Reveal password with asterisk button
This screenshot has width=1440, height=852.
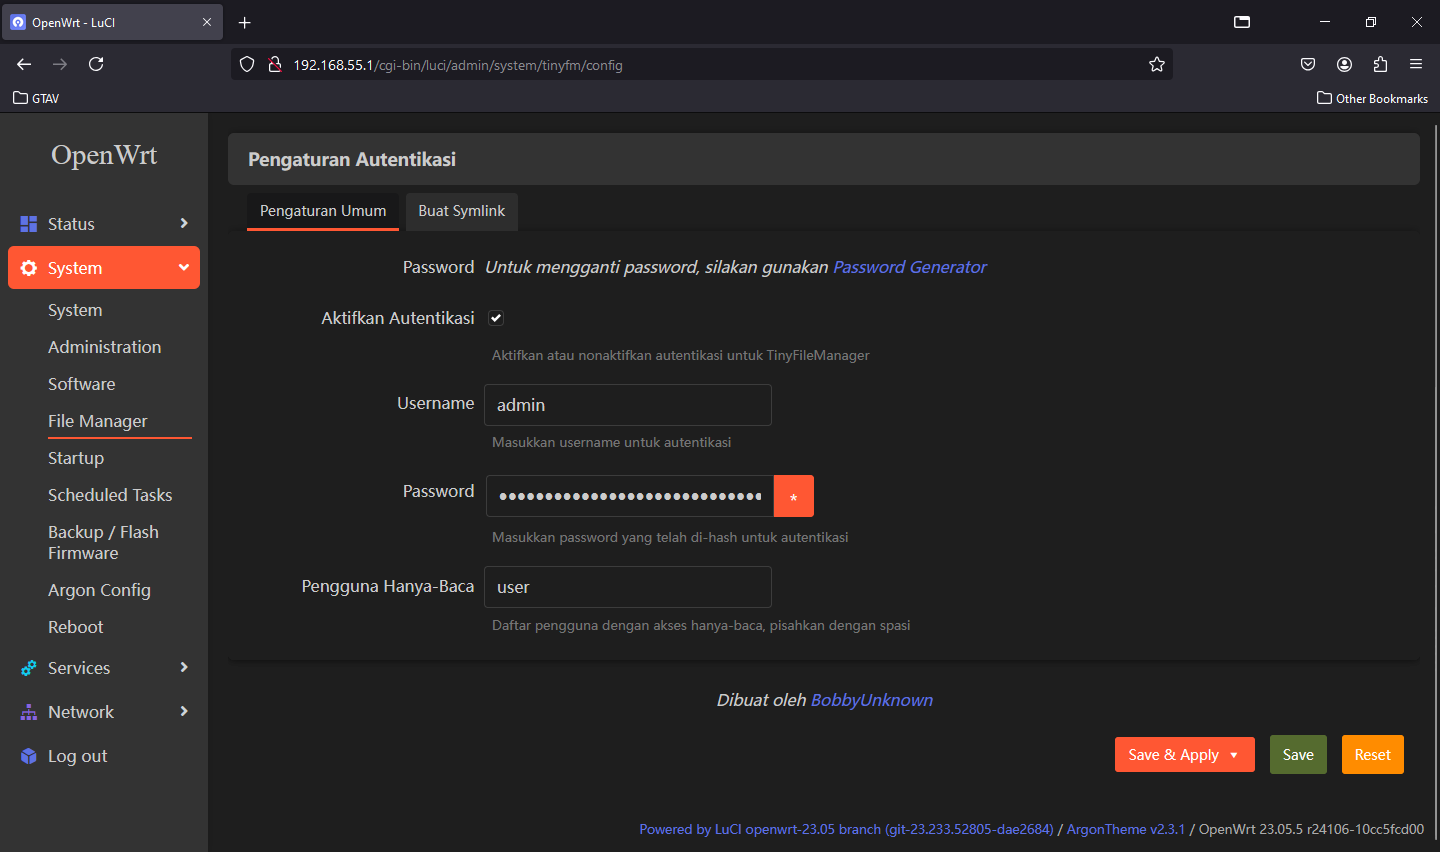pos(794,496)
